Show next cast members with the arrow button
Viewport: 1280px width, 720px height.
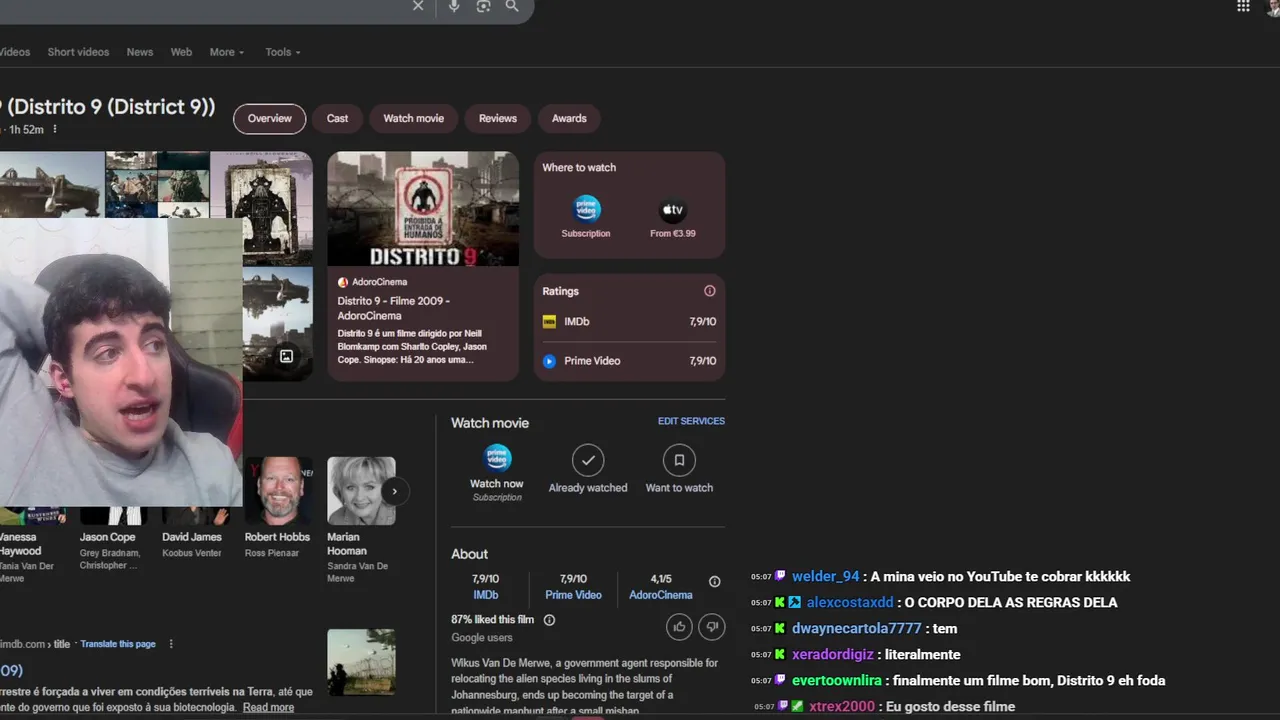[395, 491]
